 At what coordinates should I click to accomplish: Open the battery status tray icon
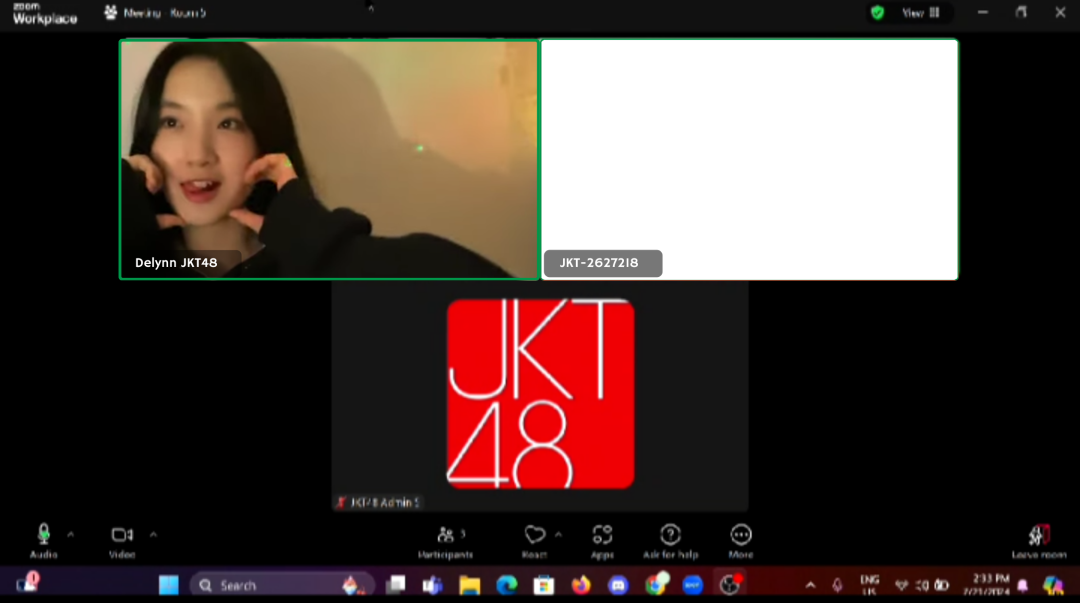click(942, 586)
